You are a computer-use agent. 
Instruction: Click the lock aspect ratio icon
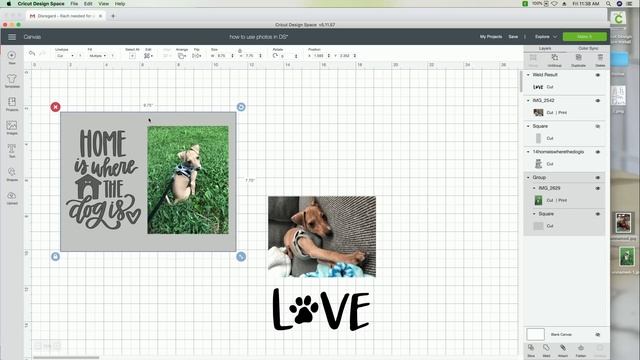pos(240,51)
